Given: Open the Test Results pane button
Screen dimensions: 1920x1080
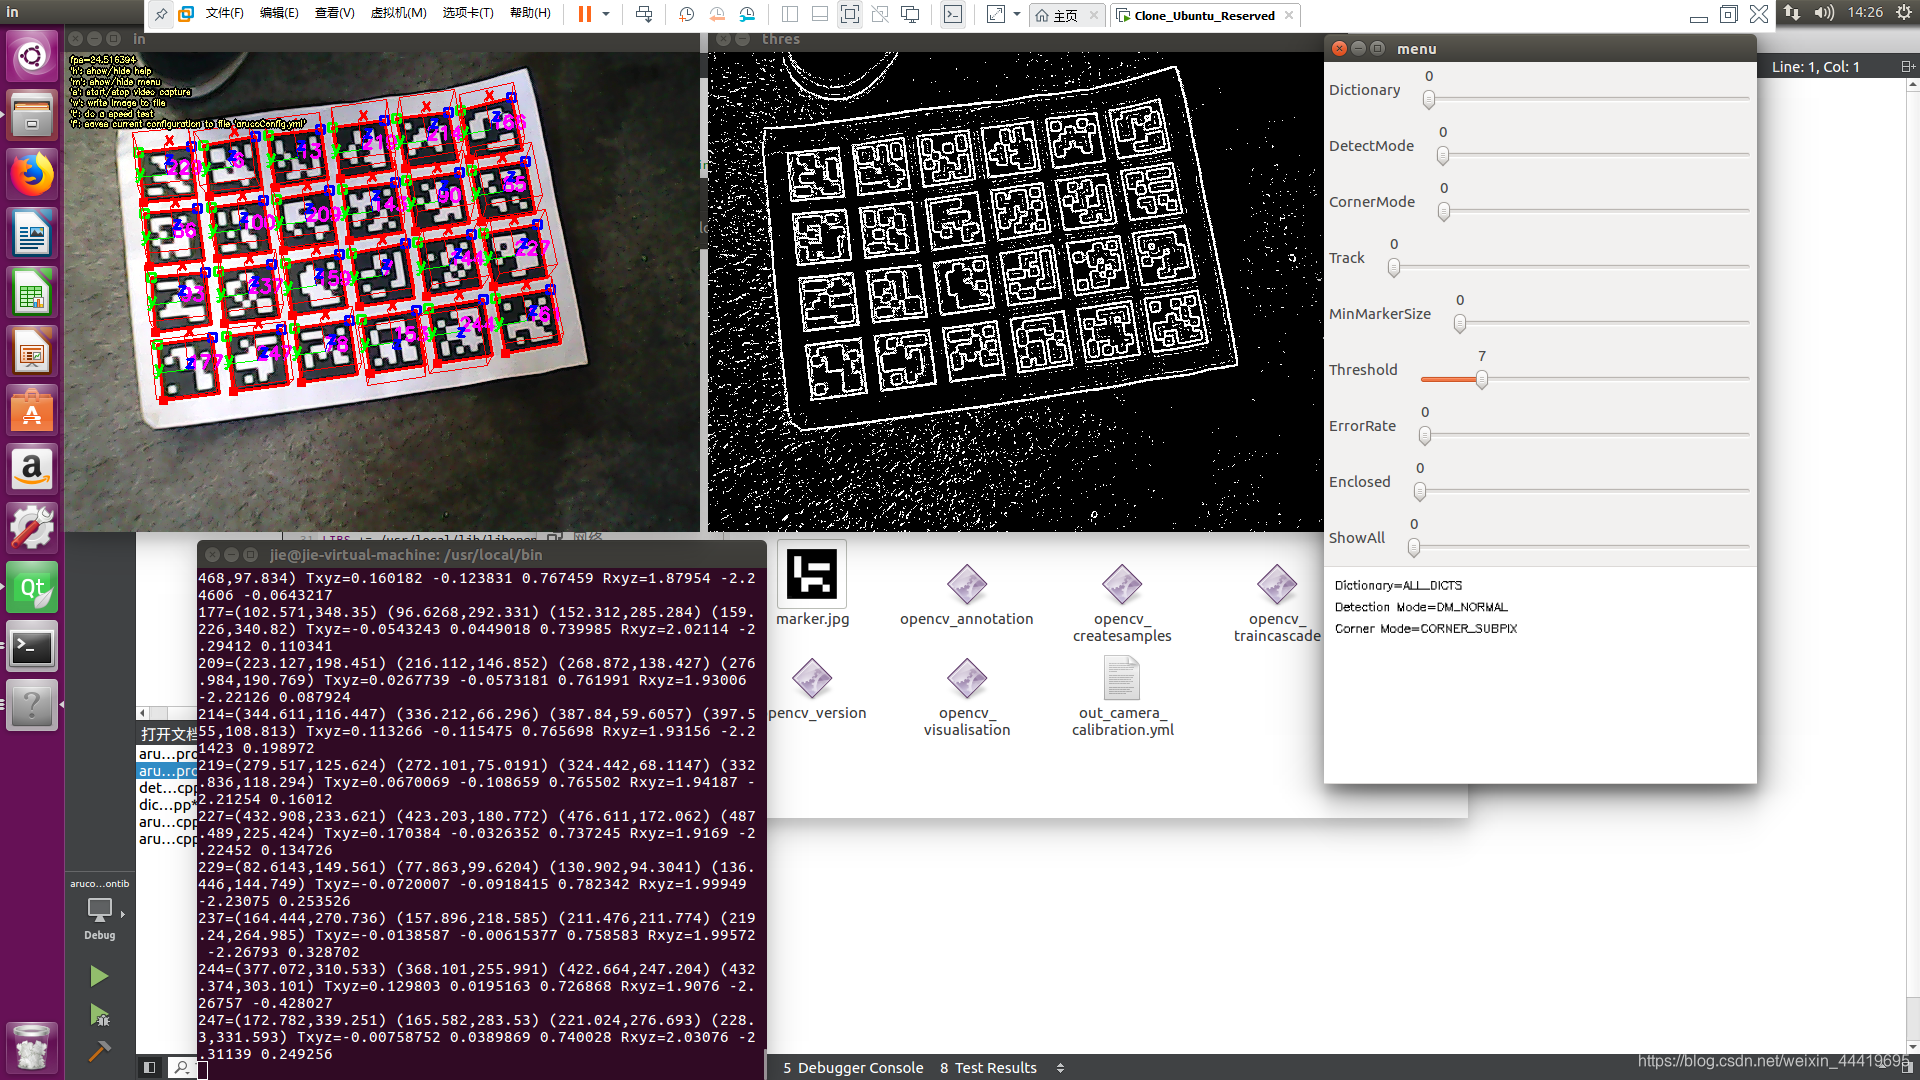Looking at the screenshot, I should point(988,1067).
